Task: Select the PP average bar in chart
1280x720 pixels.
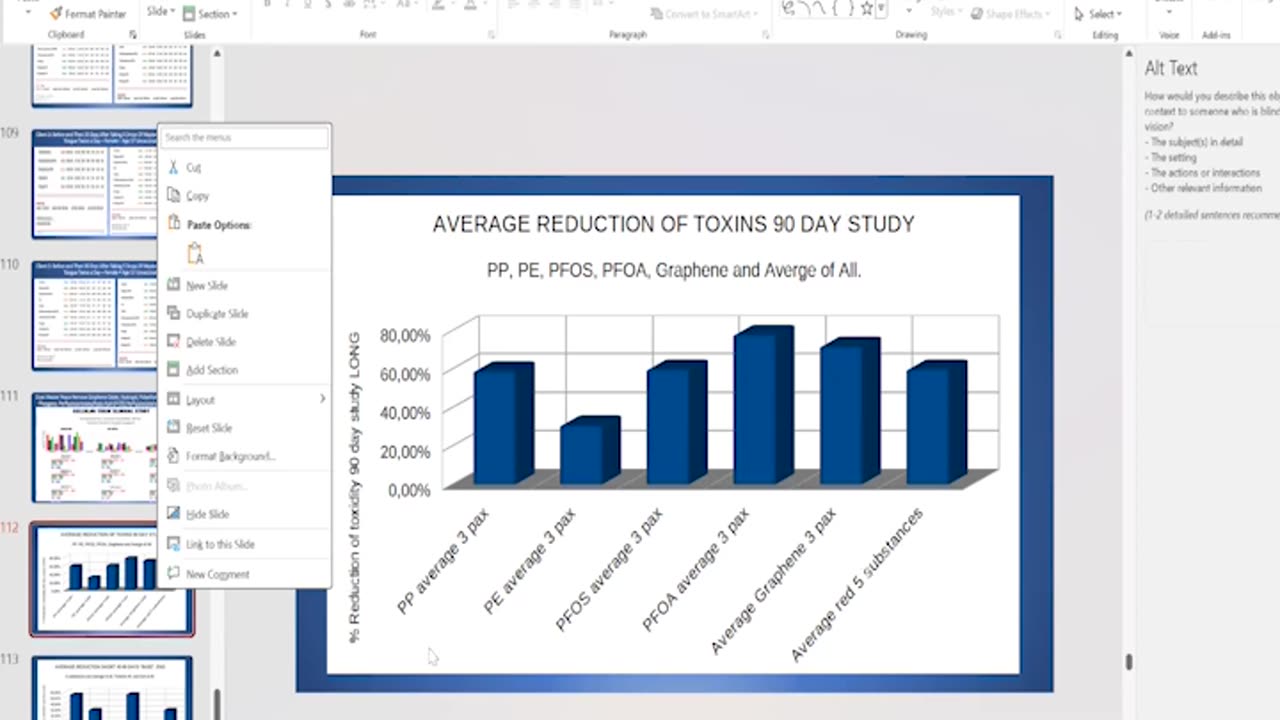Action: pyautogui.click(x=502, y=424)
